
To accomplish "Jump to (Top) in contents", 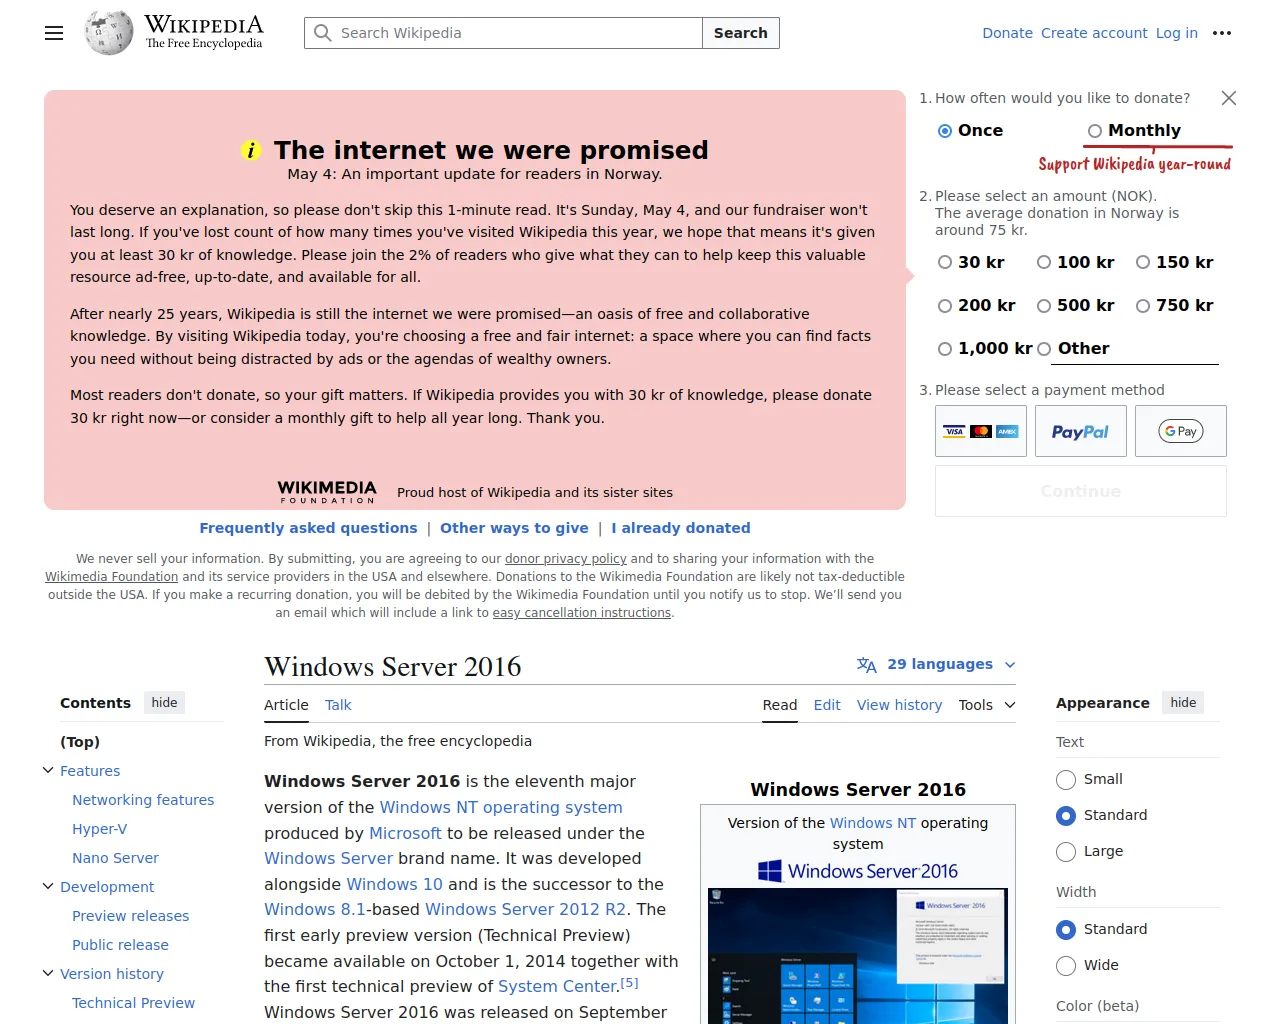I will click(80, 742).
